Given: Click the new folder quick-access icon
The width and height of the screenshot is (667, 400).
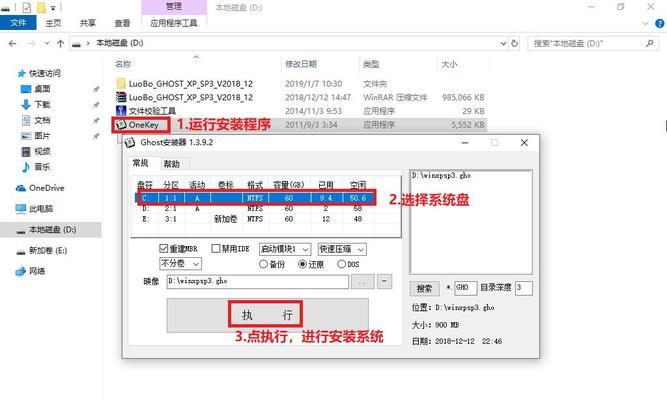Looking at the screenshot, I should 41,7.
